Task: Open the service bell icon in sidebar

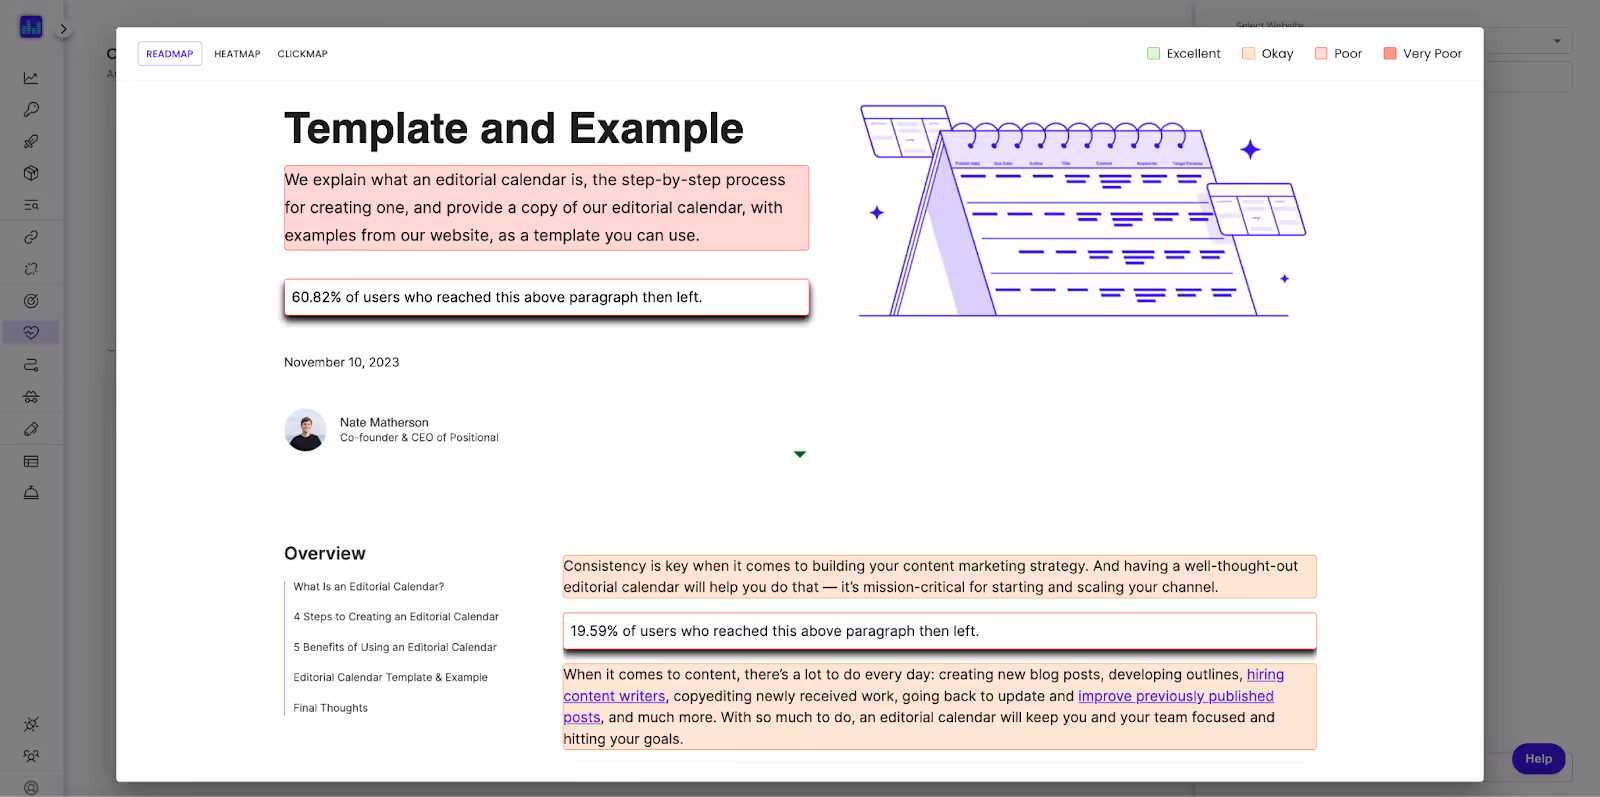Action: (31, 493)
